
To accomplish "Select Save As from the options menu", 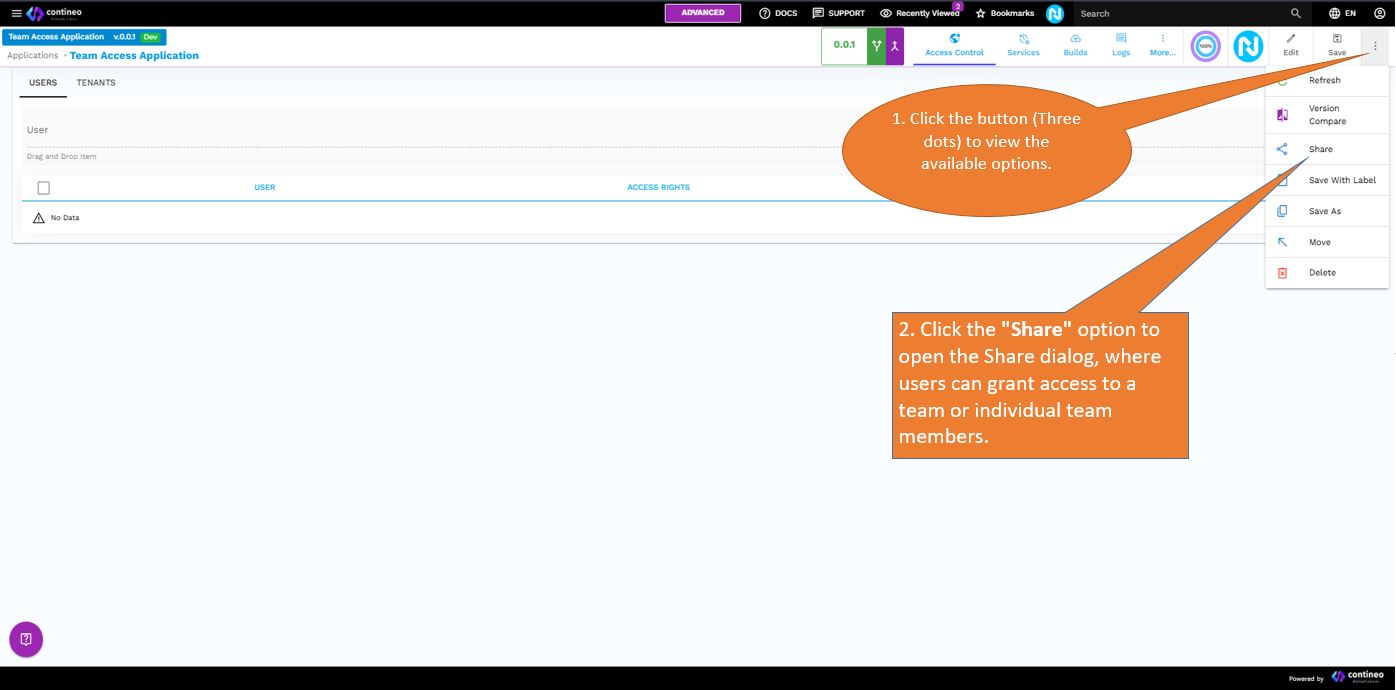I will pos(1324,211).
